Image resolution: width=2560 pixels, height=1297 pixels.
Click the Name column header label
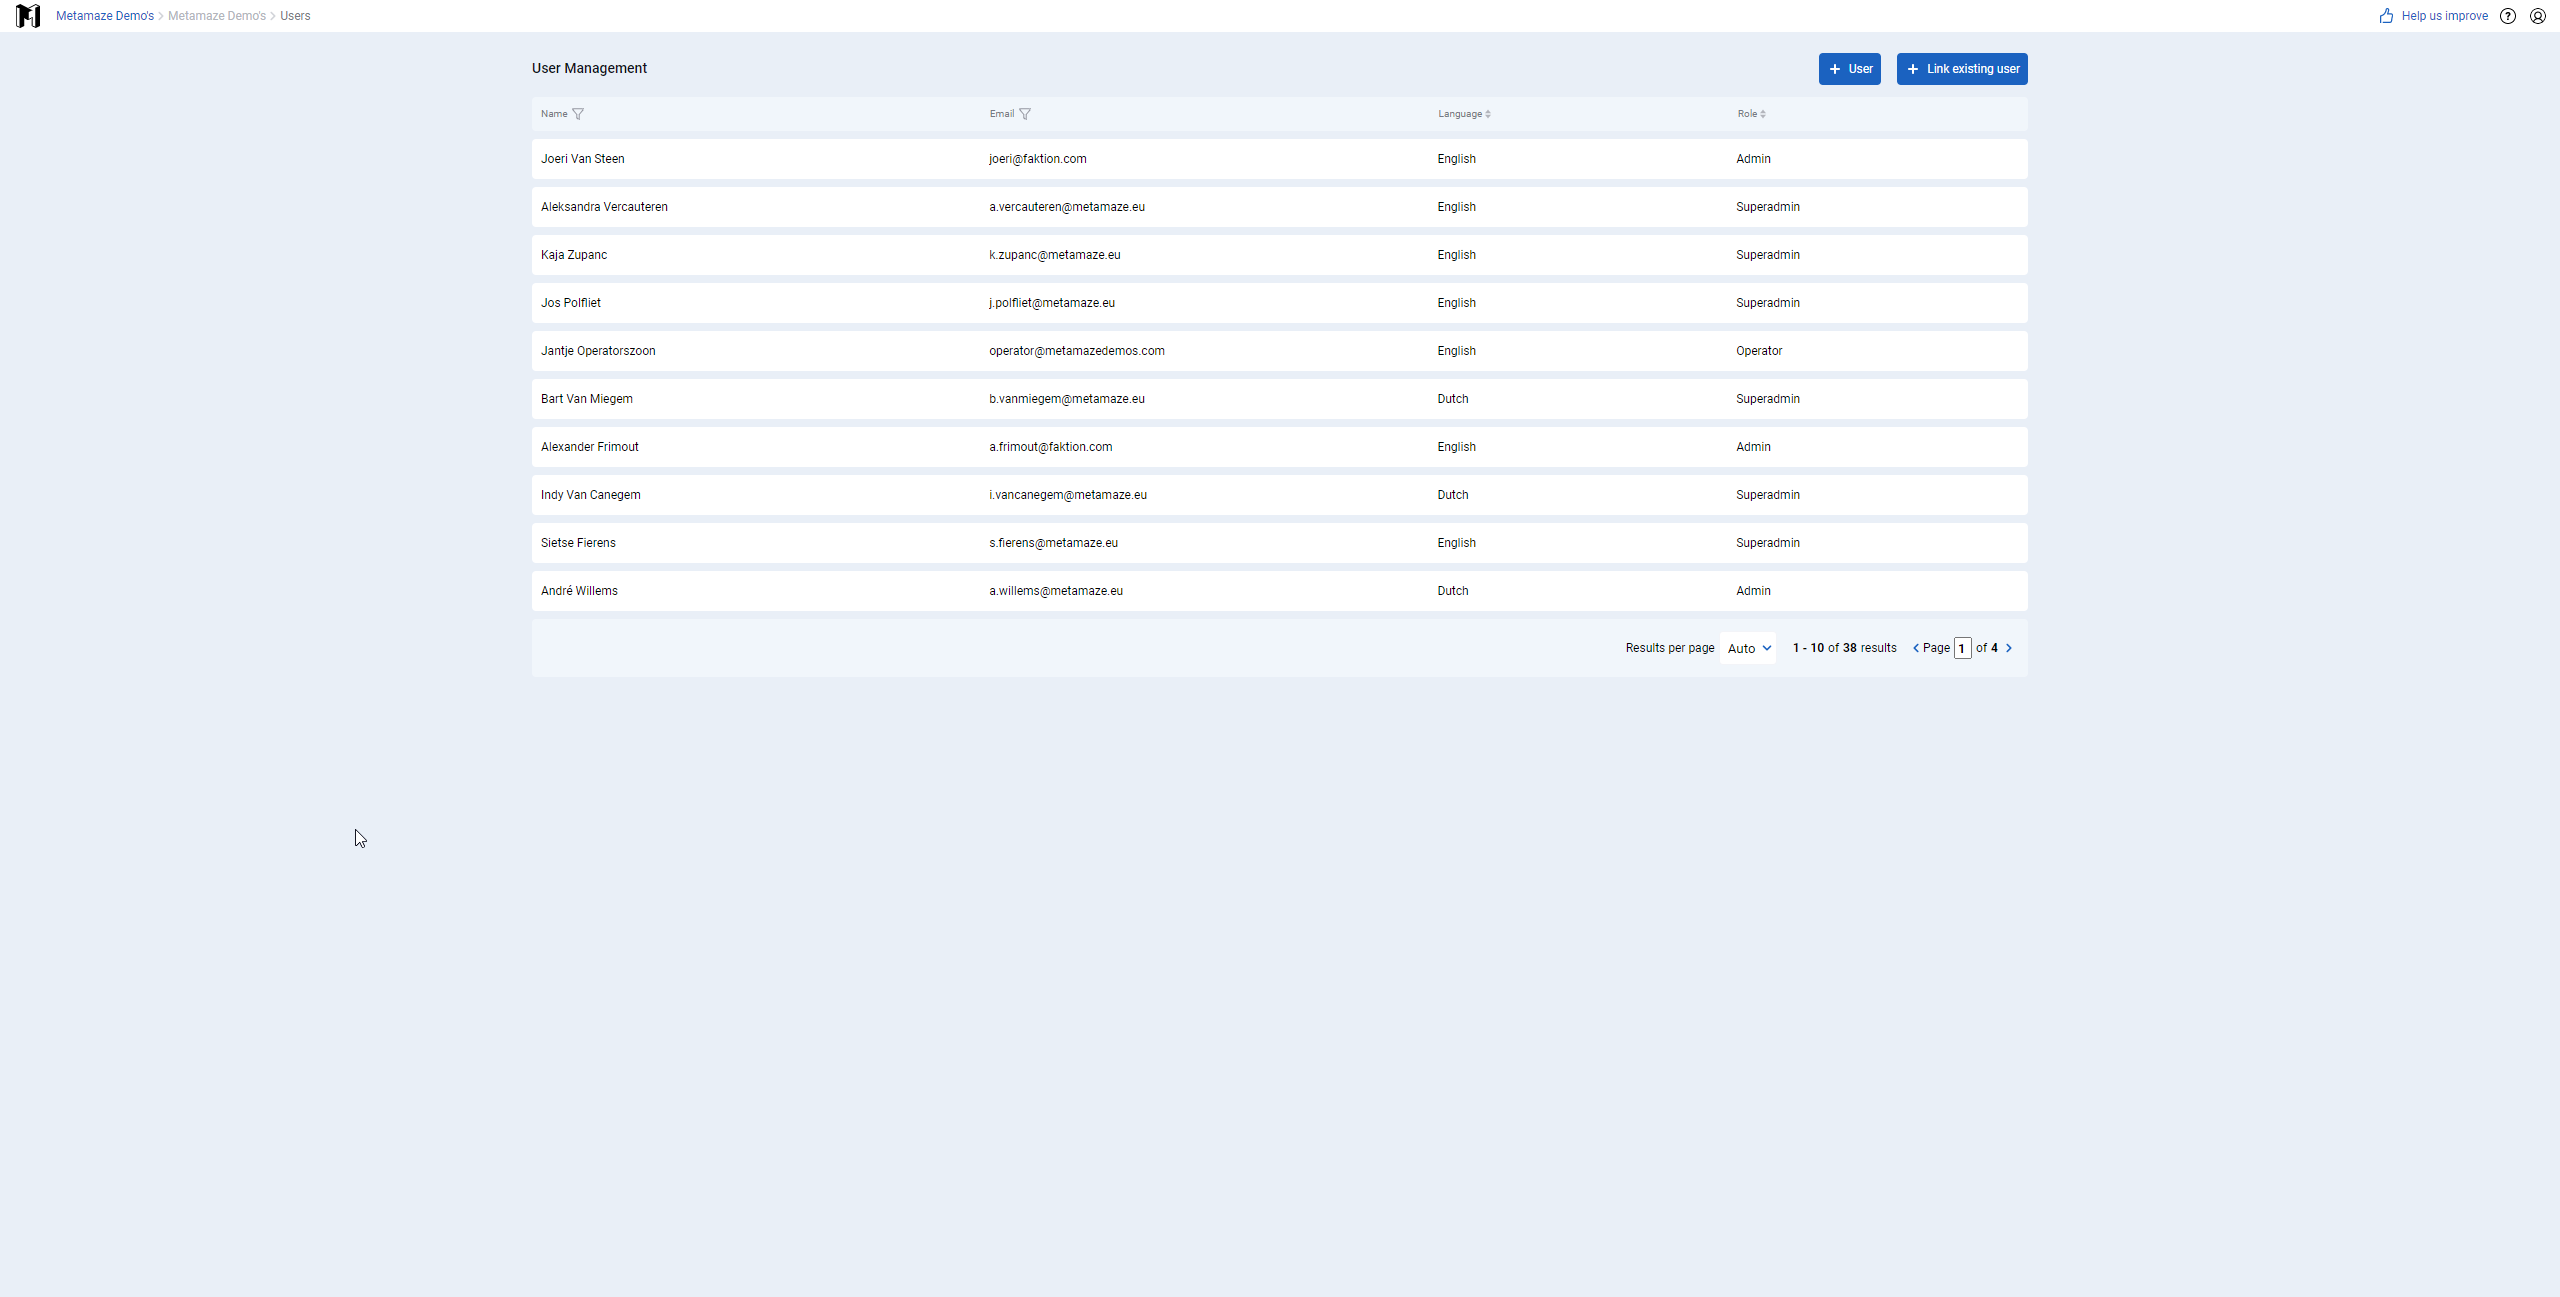[554, 114]
